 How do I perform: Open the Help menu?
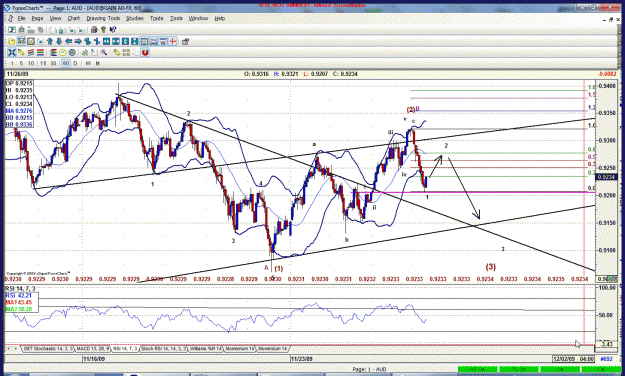[220, 18]
